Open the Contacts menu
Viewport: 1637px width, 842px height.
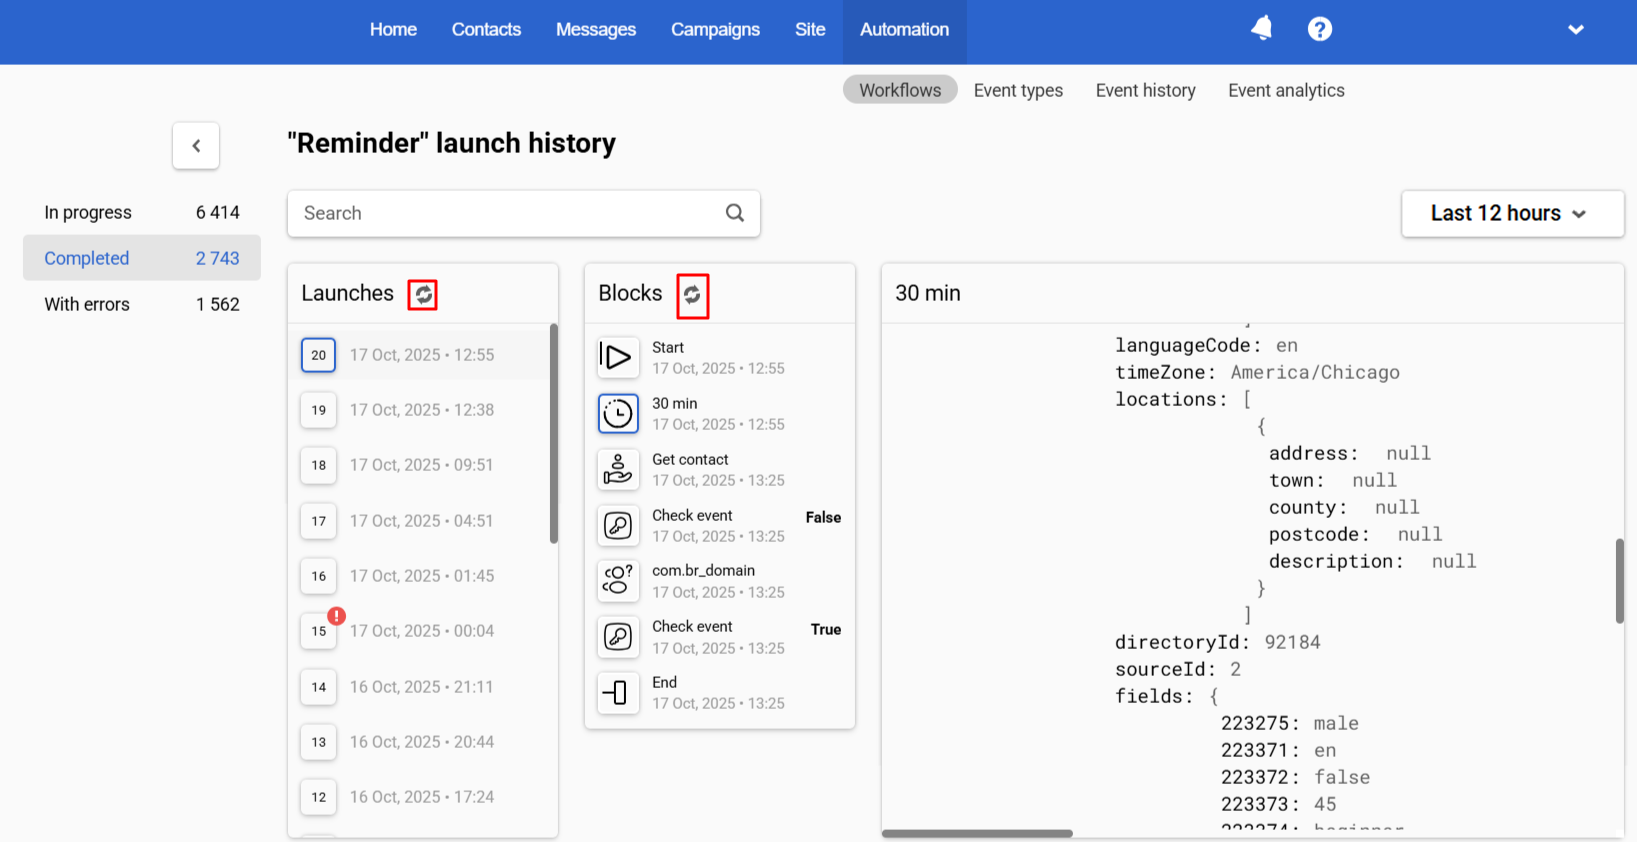(x=486, y=30)
